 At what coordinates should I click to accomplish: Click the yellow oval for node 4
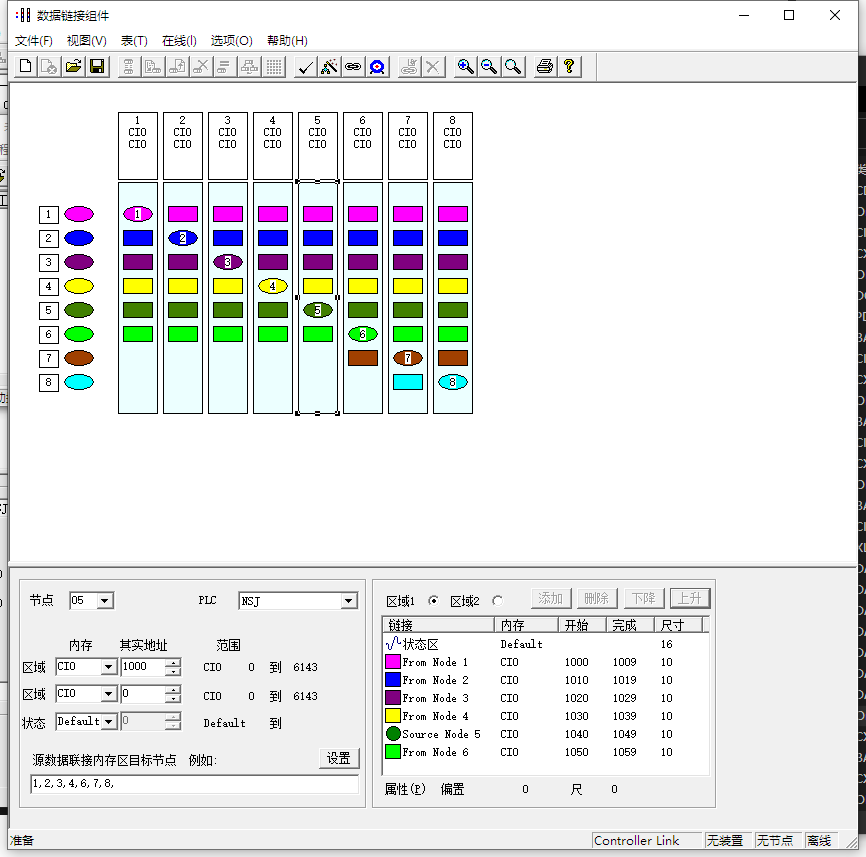pyautogui.click(x=79, y=286)
